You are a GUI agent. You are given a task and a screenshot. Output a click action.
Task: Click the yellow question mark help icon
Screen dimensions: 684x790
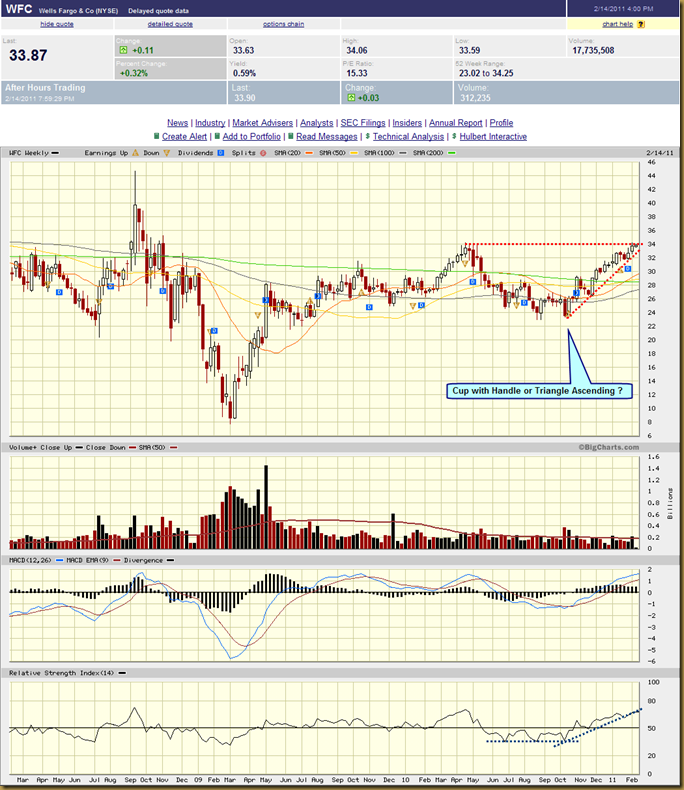pos(641,24)
